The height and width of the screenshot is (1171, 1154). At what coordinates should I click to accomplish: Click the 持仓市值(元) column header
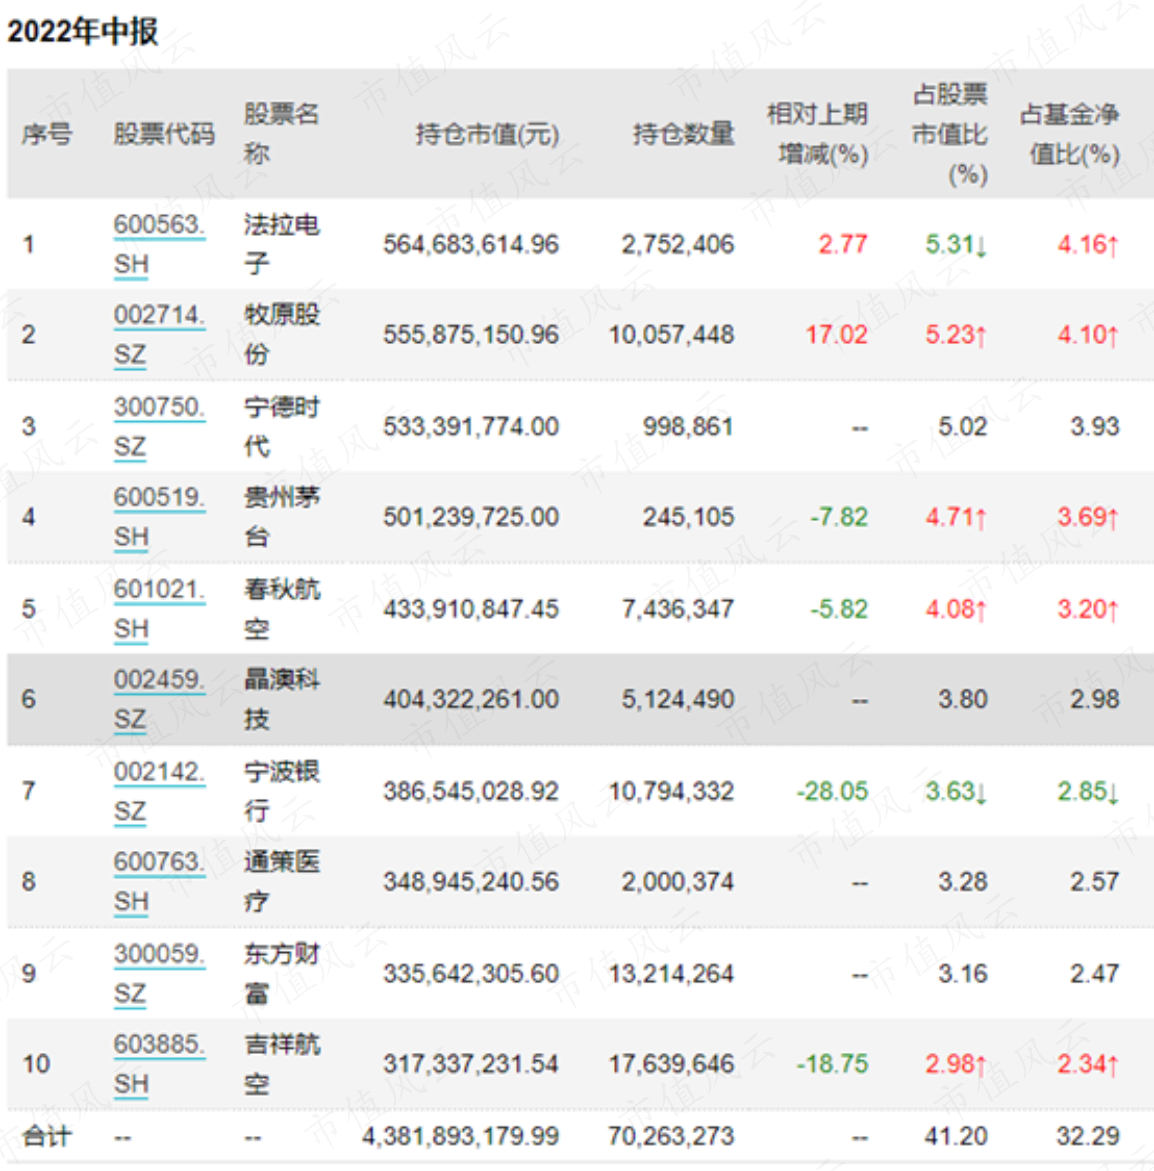click(x=487, y=134)
